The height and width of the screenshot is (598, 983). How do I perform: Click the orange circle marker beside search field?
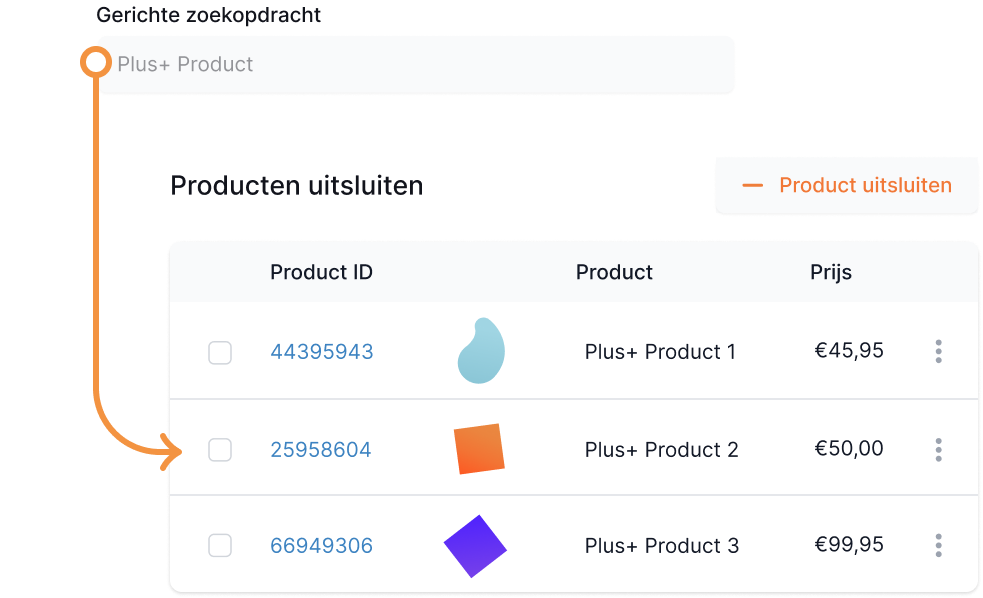coord(96,64)
